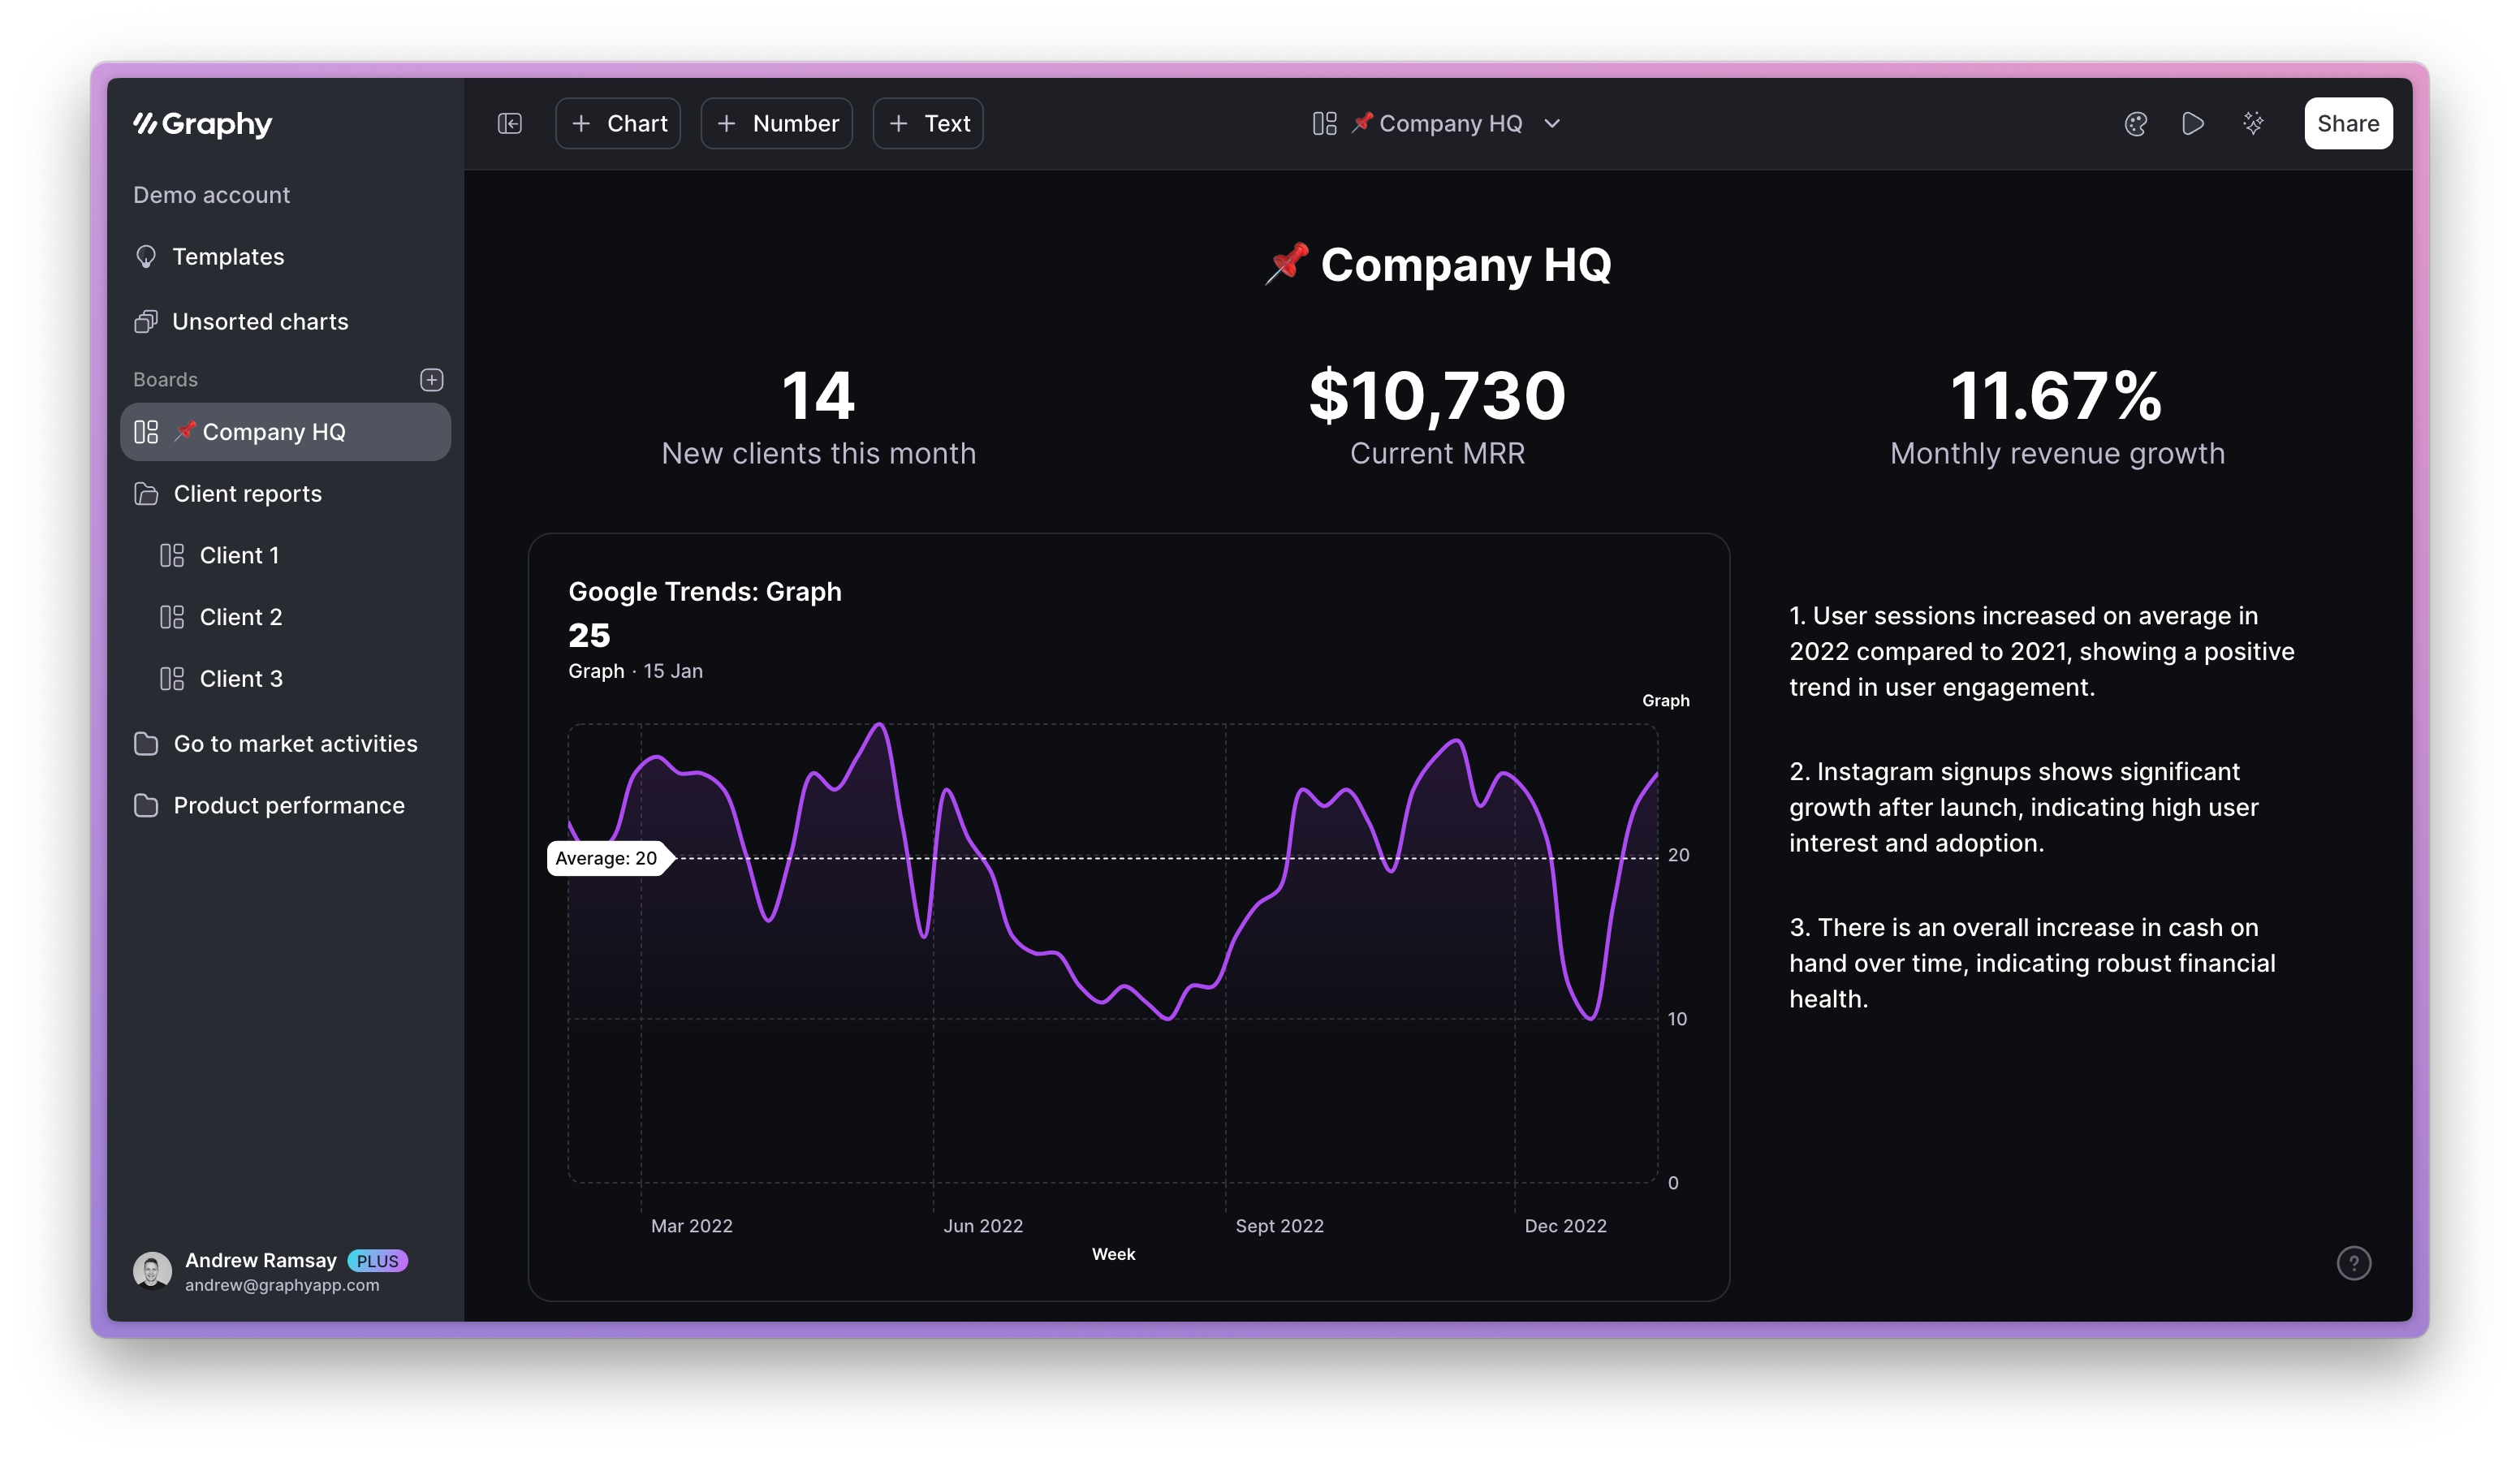Click the Share button

click(2347, 123)
